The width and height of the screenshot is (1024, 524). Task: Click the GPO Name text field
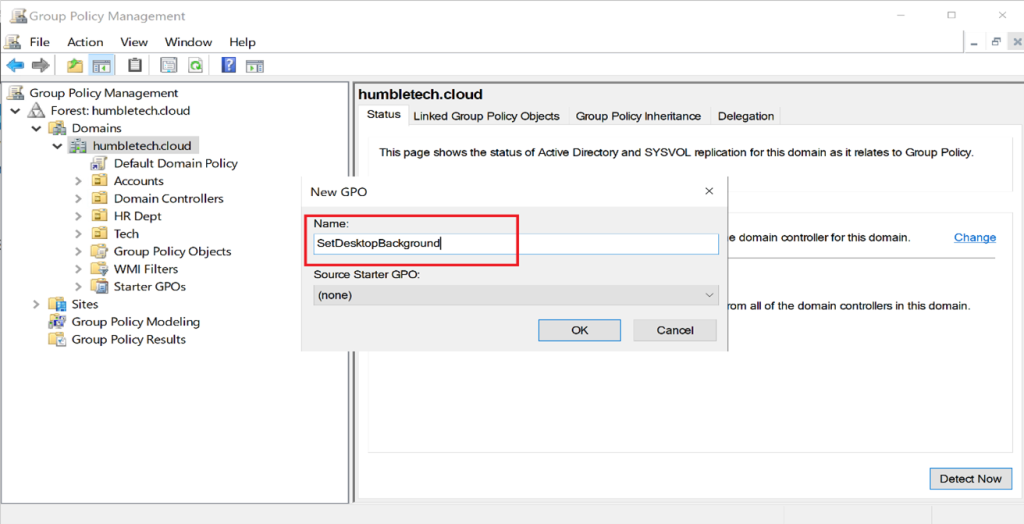515,243
